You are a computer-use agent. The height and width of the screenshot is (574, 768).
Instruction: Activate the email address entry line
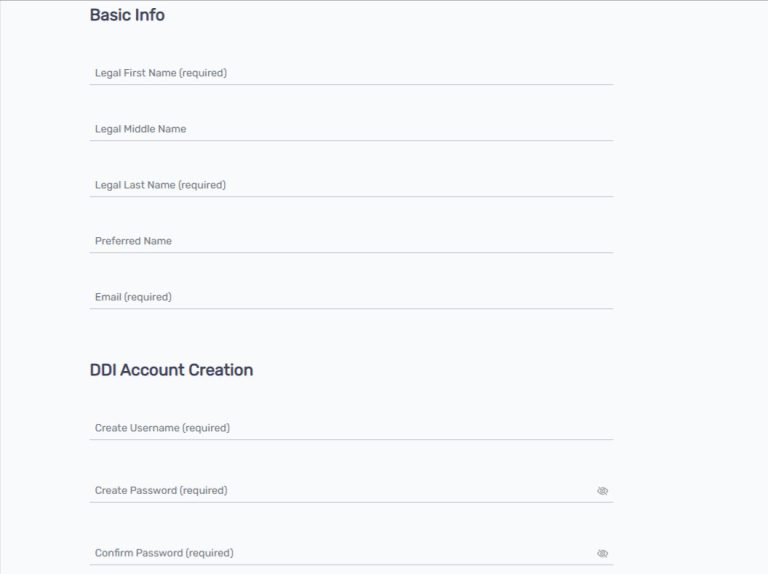(350, 297)
